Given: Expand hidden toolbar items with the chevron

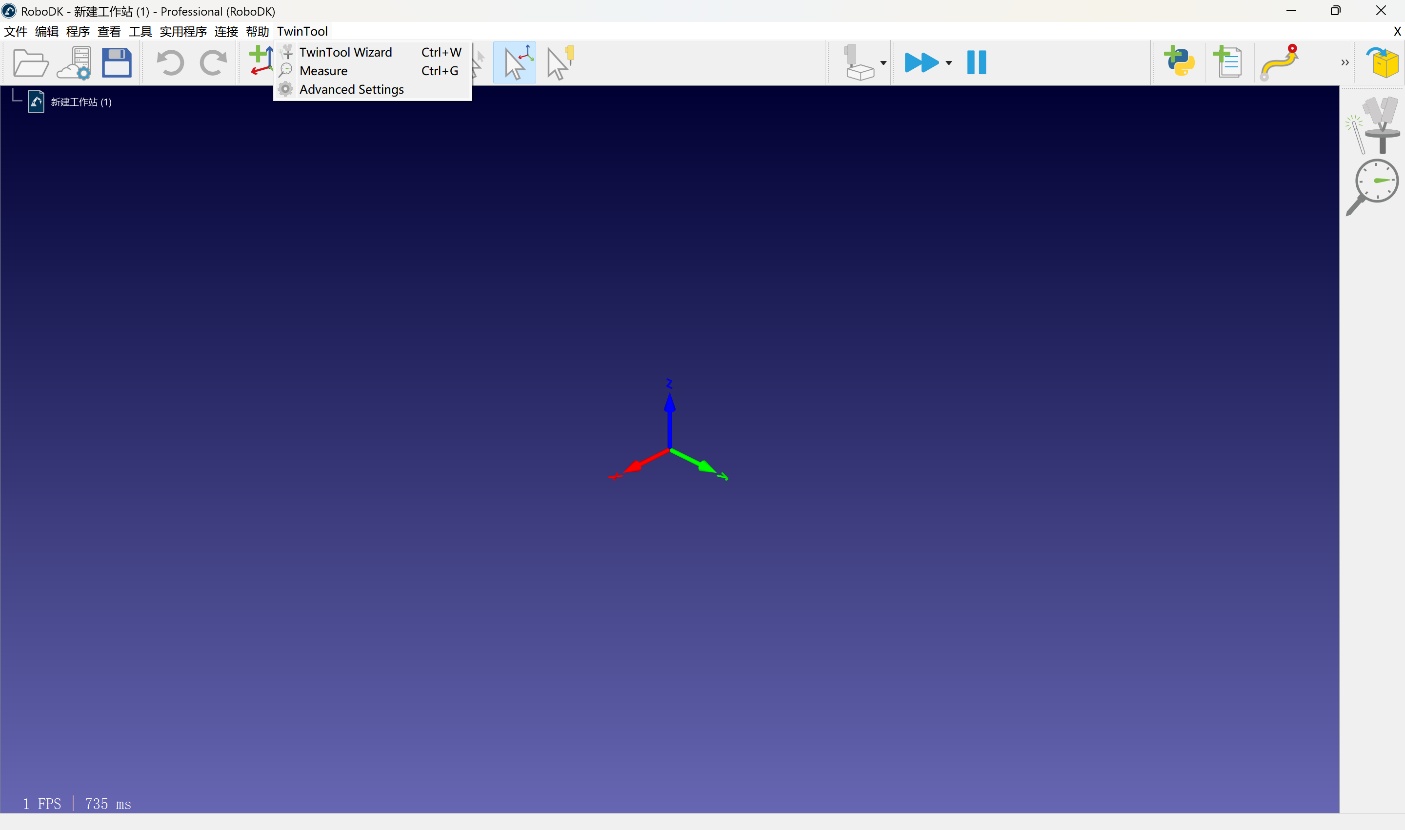Looking at the screenshot, I should click(1344, 62).
